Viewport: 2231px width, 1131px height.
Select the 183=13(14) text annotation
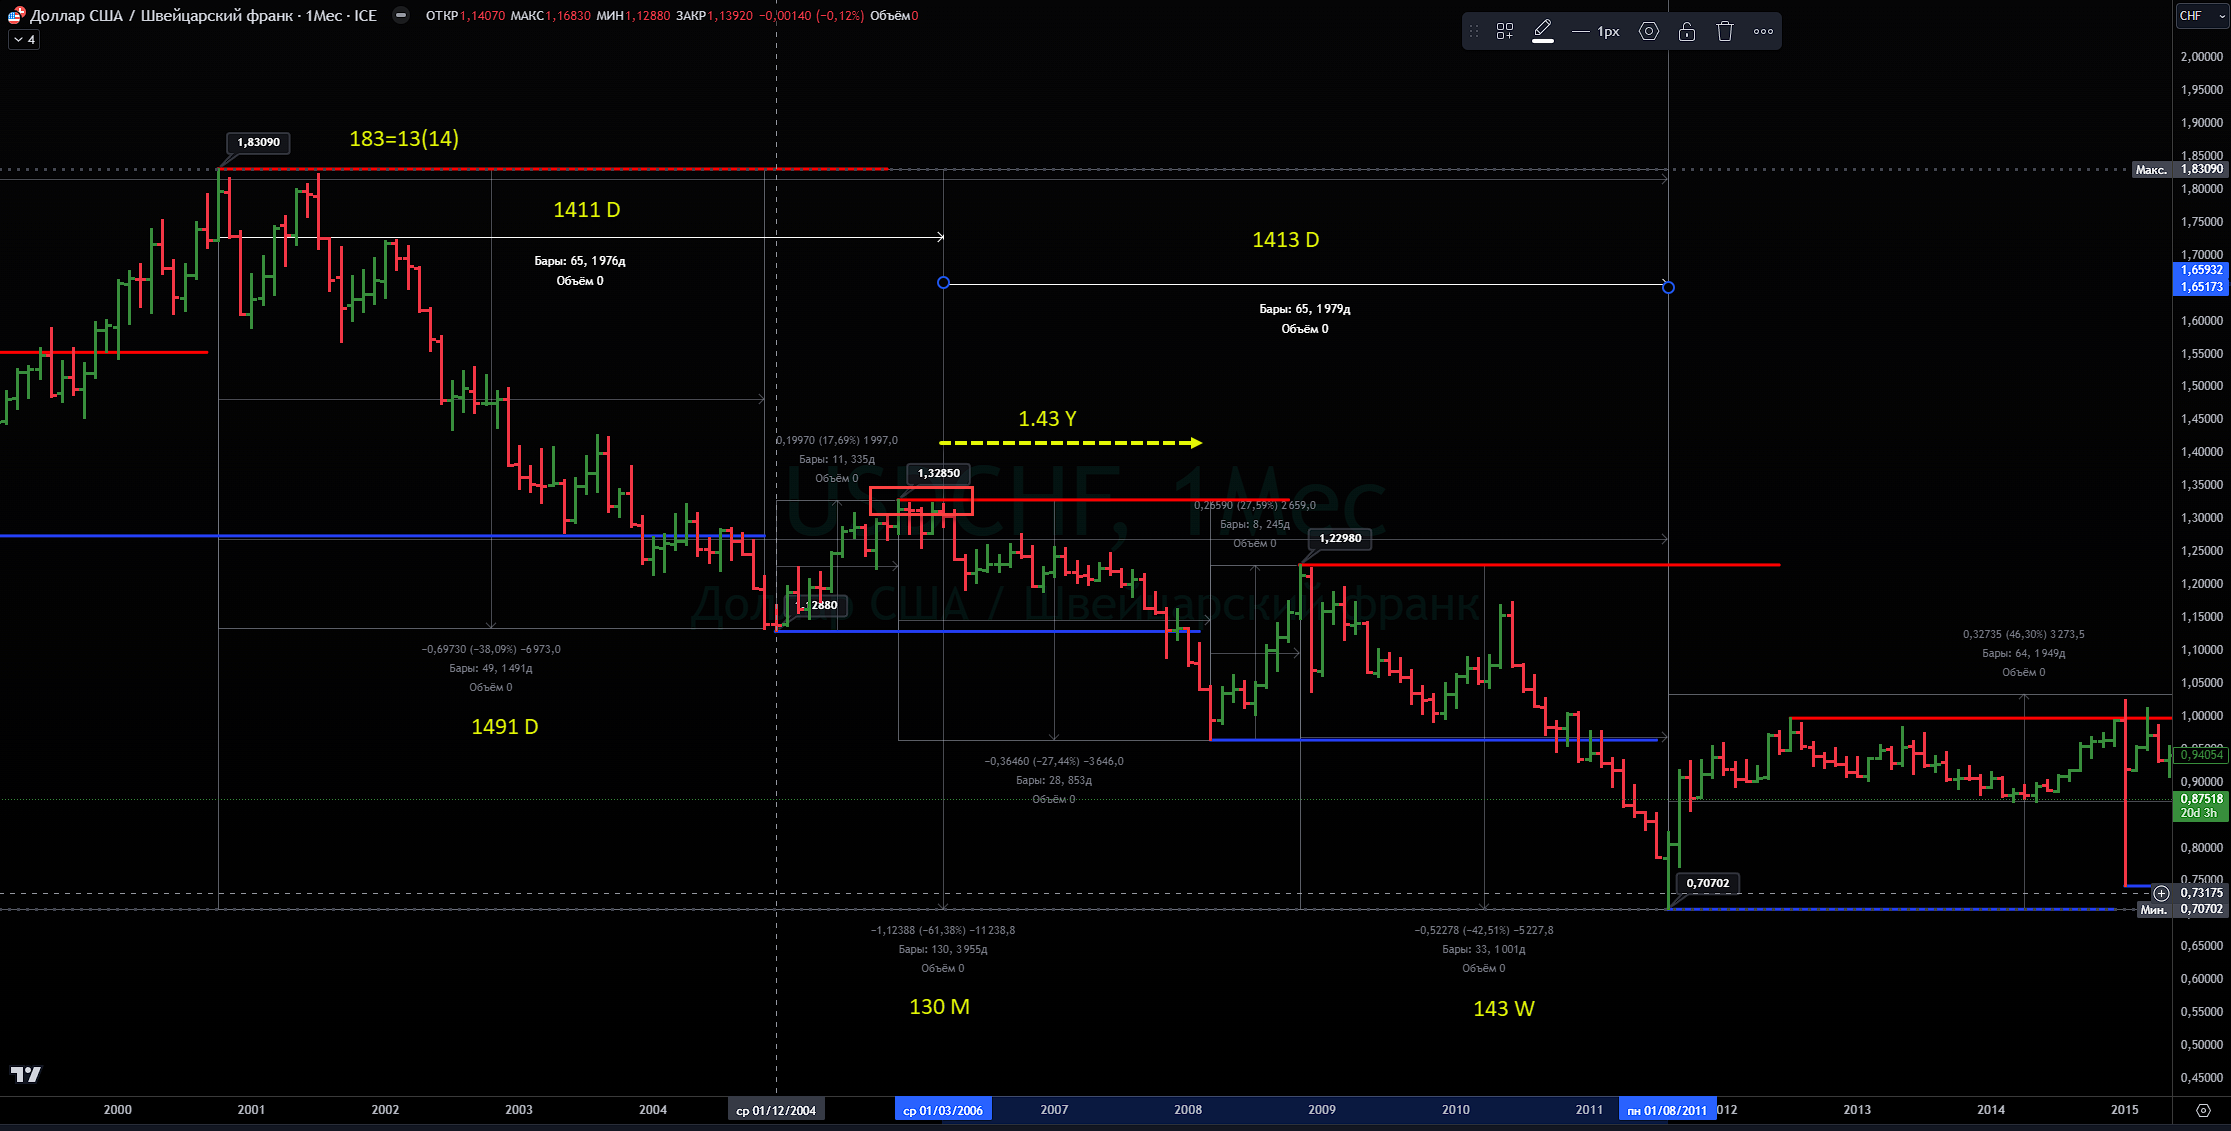tap(404, 139)
